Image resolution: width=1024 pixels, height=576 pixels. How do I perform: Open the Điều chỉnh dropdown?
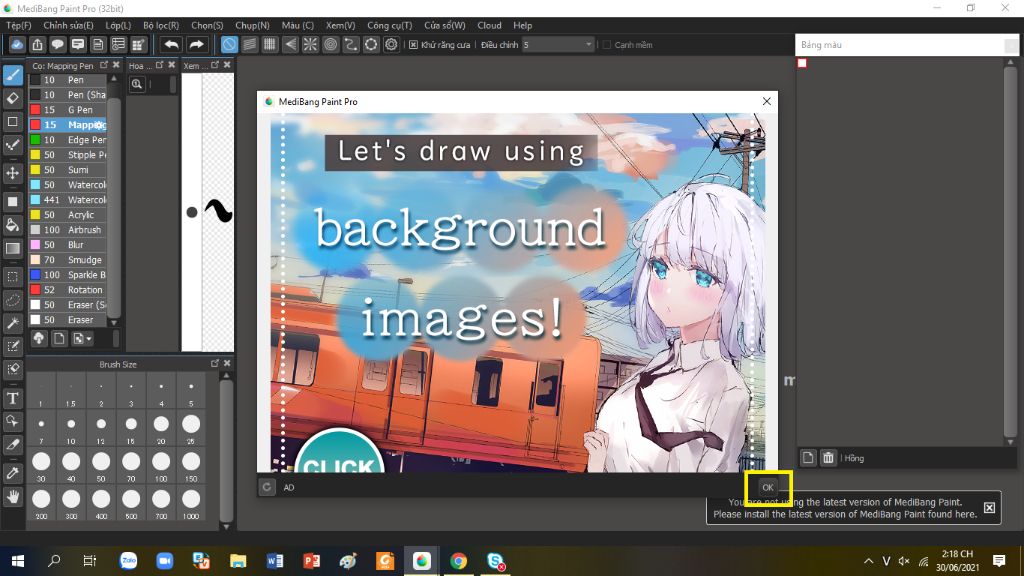tap(558, 44)
